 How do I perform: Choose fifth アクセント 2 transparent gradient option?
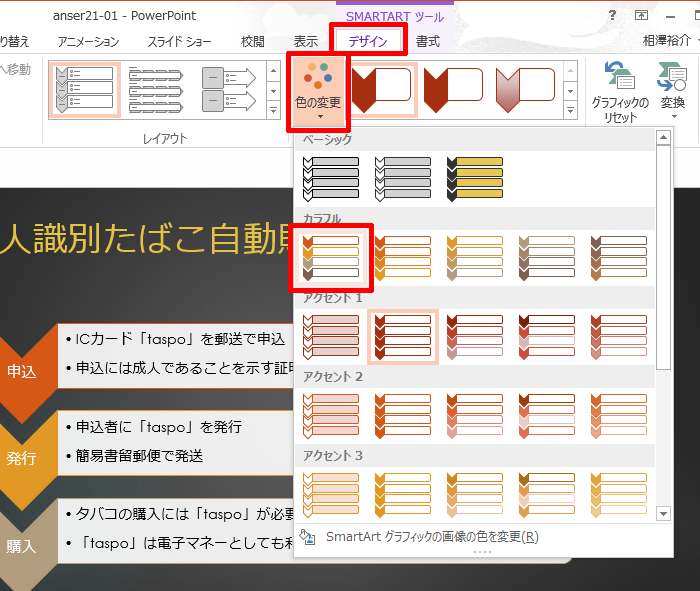(618, 416)
